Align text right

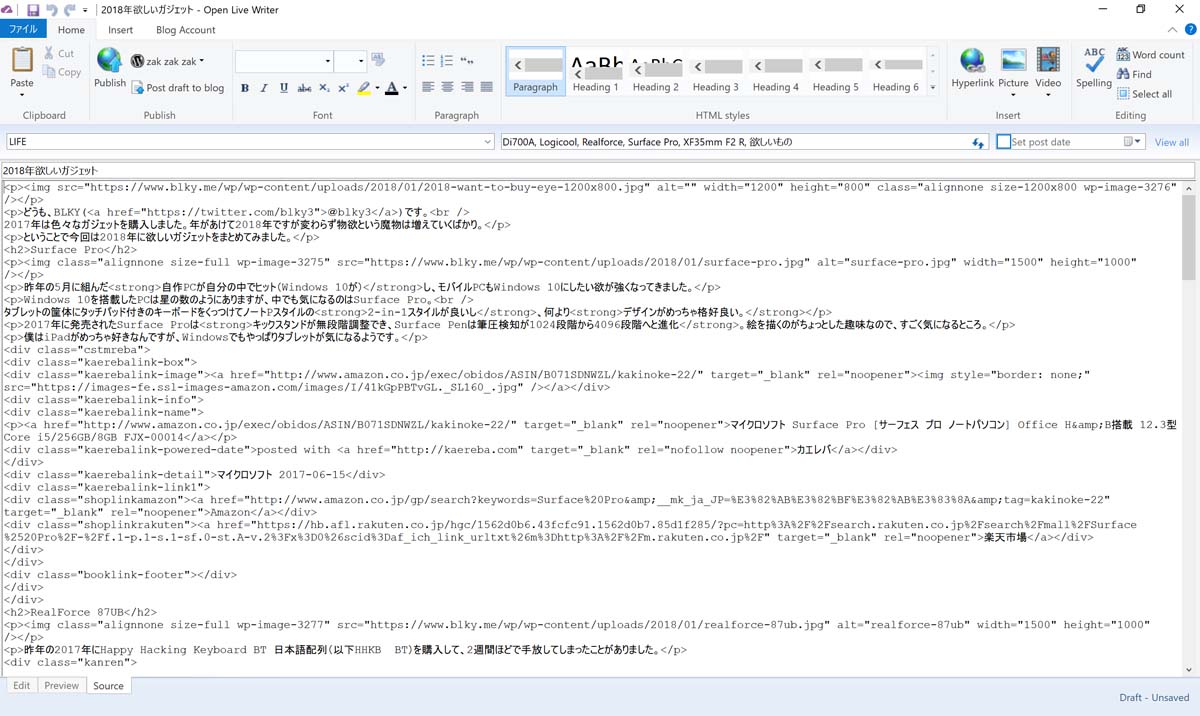[x=467, y=87]
